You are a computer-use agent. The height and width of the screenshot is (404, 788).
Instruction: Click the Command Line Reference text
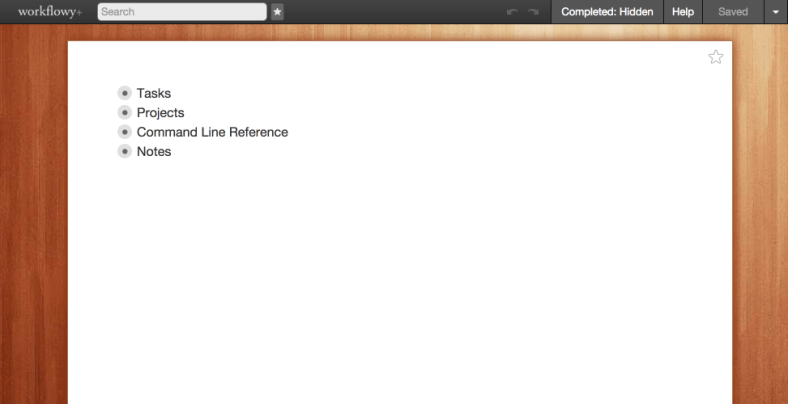click(x=212, y=132)
